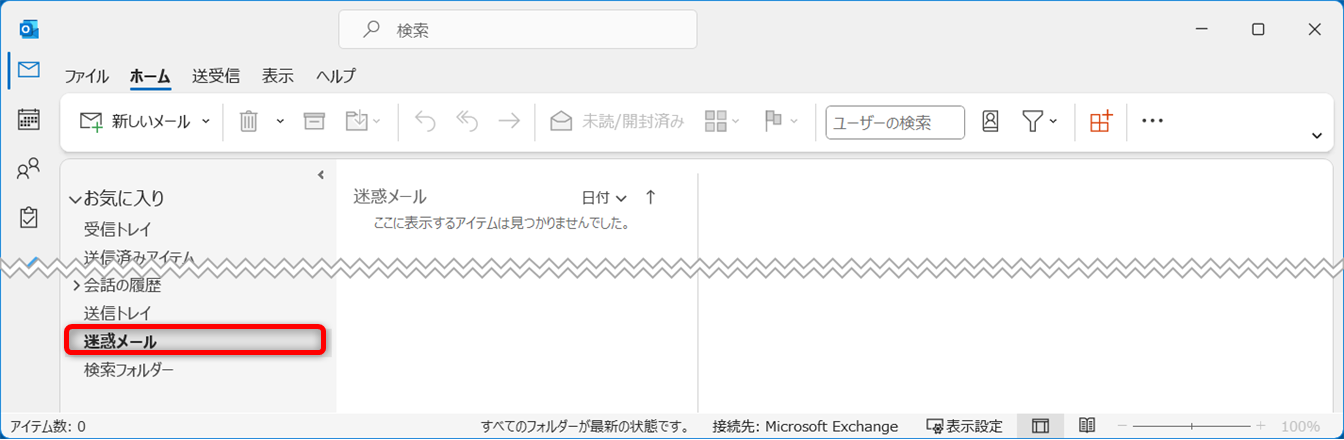Open the 日付 sort dropdown
Screen dimensions: 1344x440
tap(604, 198)
